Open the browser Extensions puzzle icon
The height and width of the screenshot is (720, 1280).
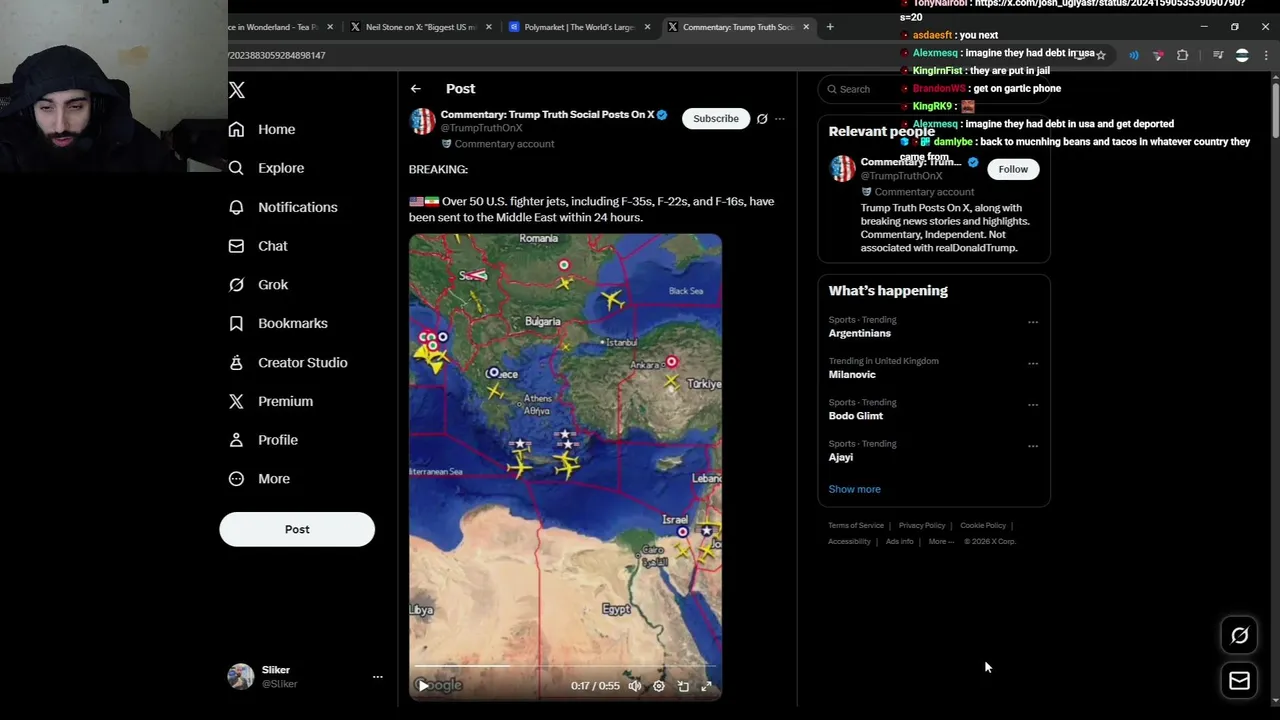click(x=1182, y=55)
